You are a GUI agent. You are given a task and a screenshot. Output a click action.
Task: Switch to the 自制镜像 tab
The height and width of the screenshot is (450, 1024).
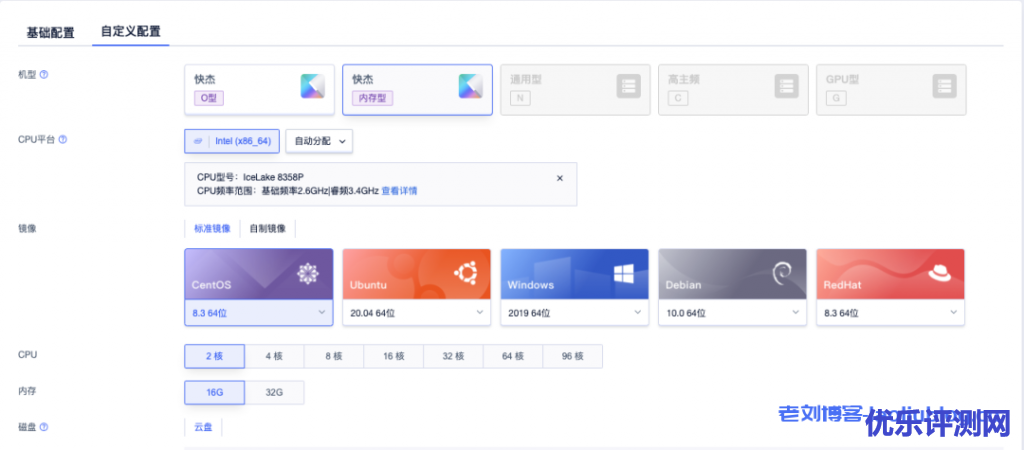267,229
